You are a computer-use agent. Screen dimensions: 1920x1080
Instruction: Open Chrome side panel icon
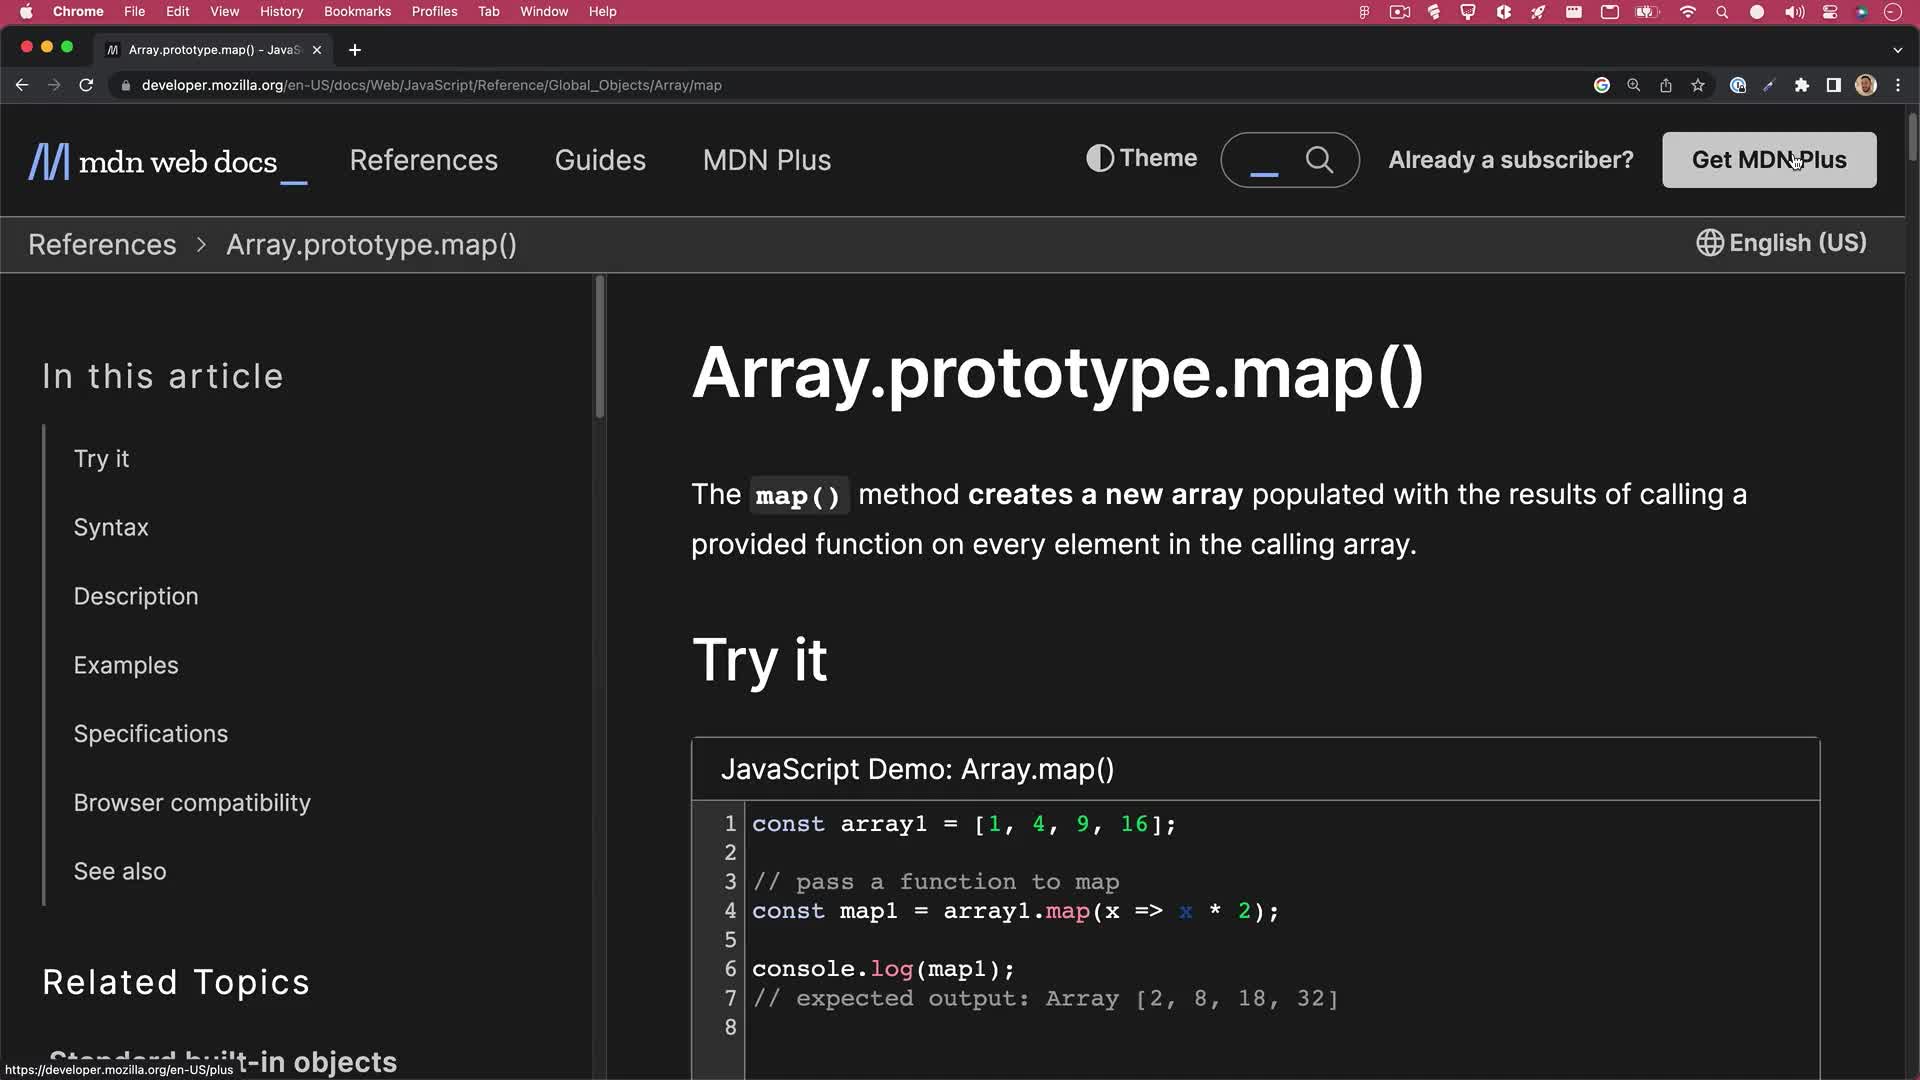coord(1833,85)
